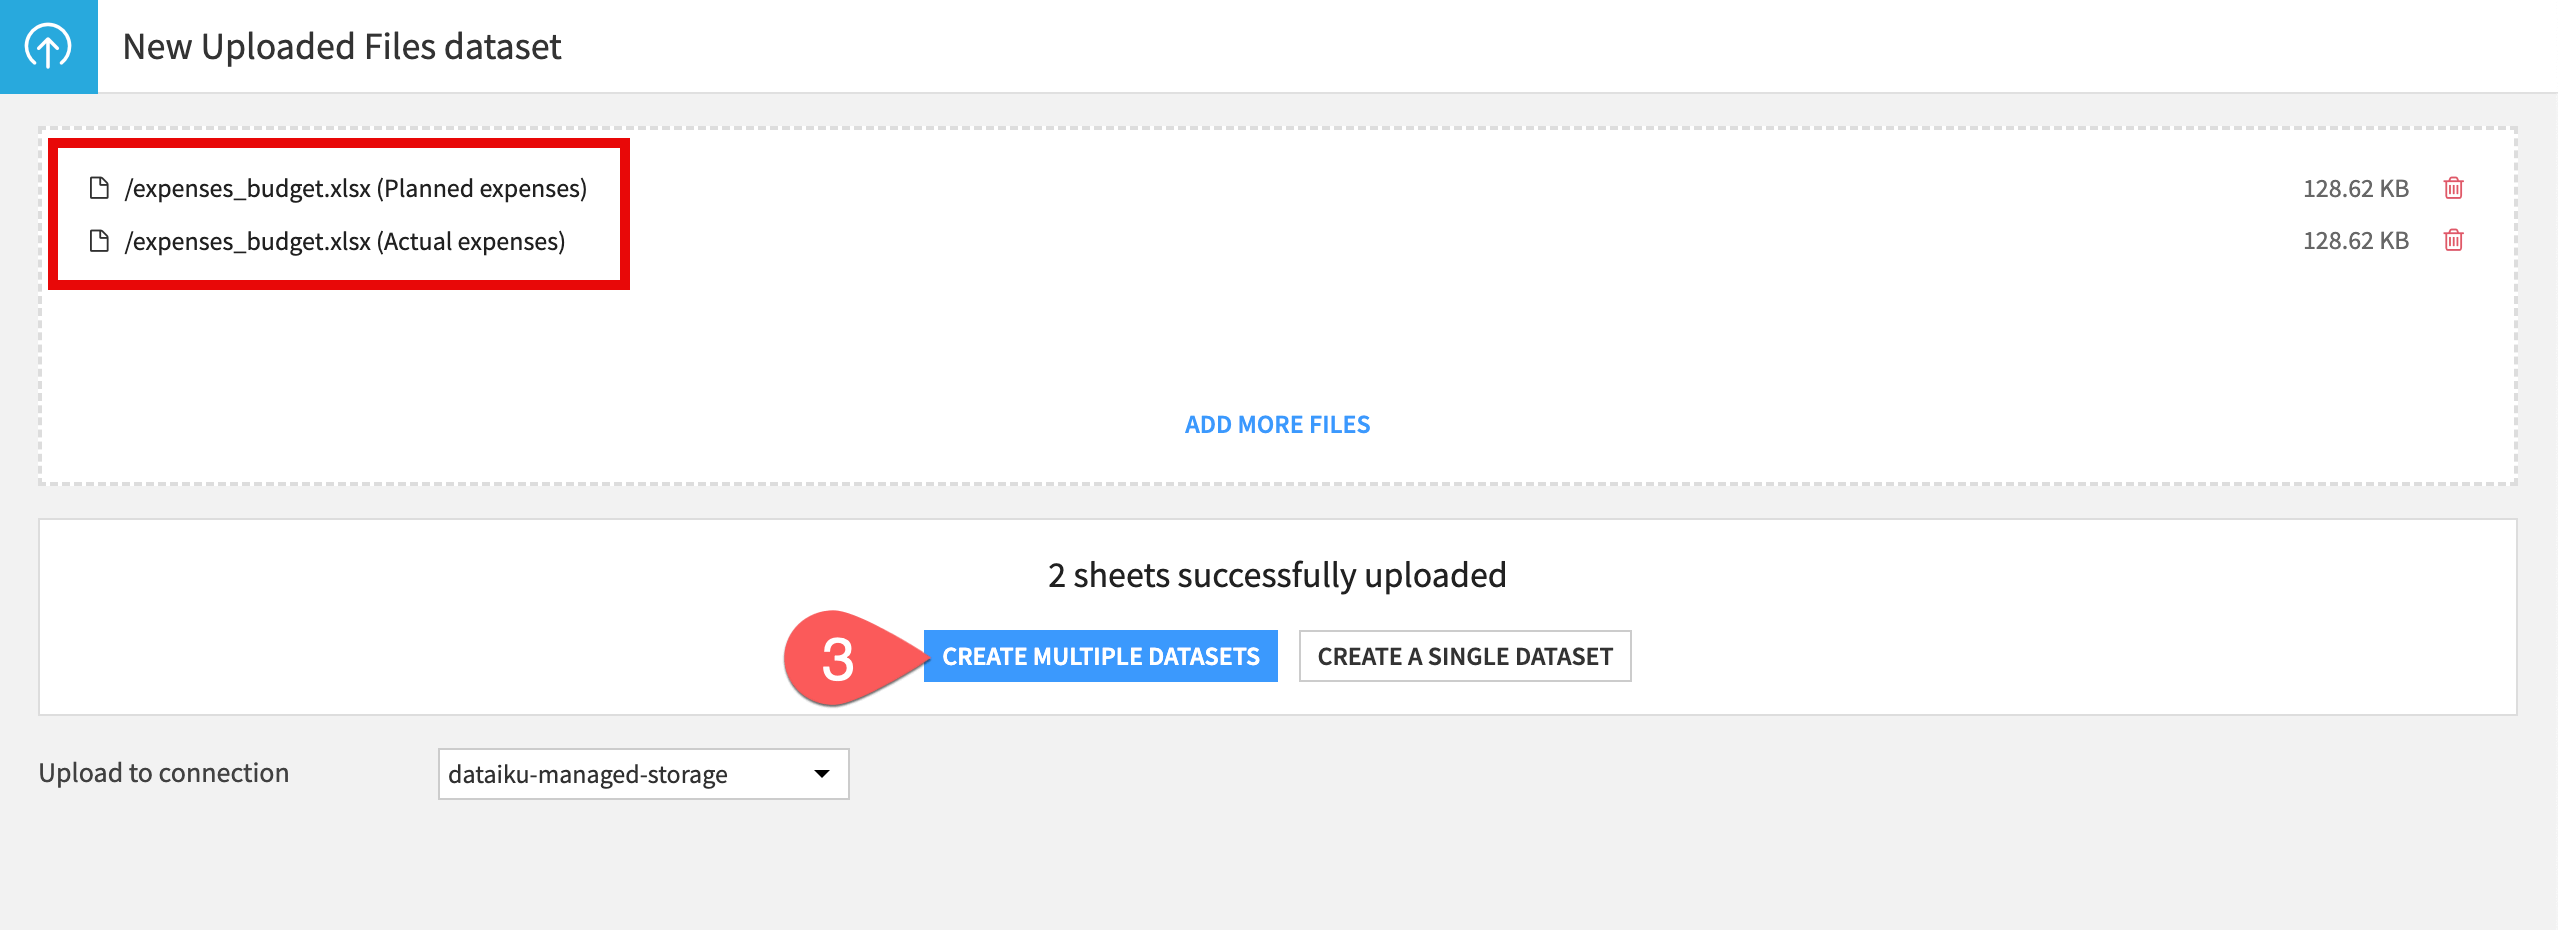Click the 128.62 KB size of the second file

(x=2355, y=240)
